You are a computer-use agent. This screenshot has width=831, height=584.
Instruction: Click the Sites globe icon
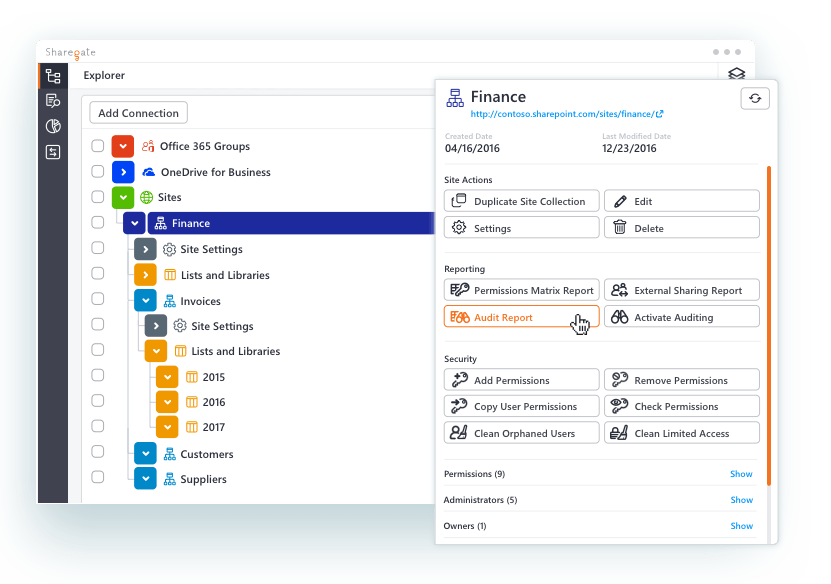pyautogui.click(x=146, y=197)
